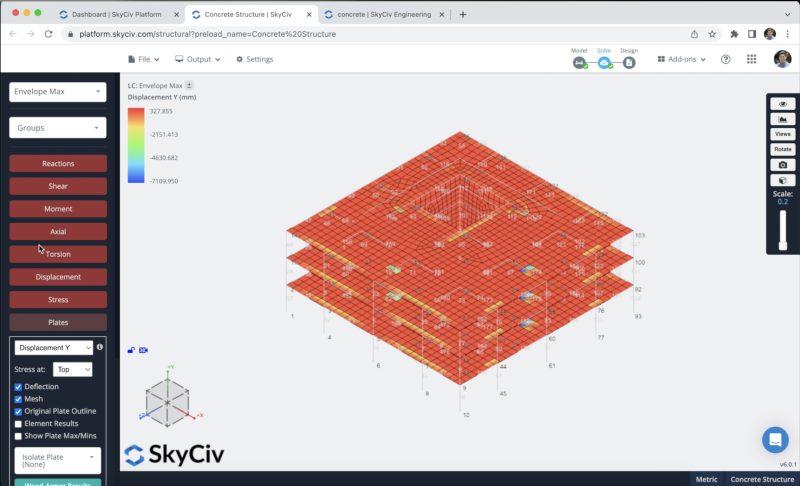Switch to Dashboard | SkyCiv Platform tab
Screen dimensions: 800x486
tap(116, 14)
